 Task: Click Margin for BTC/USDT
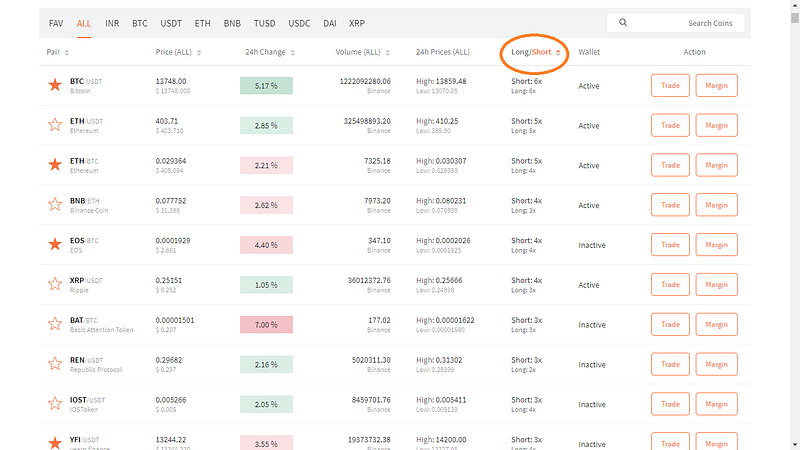(x=716, y=85)
